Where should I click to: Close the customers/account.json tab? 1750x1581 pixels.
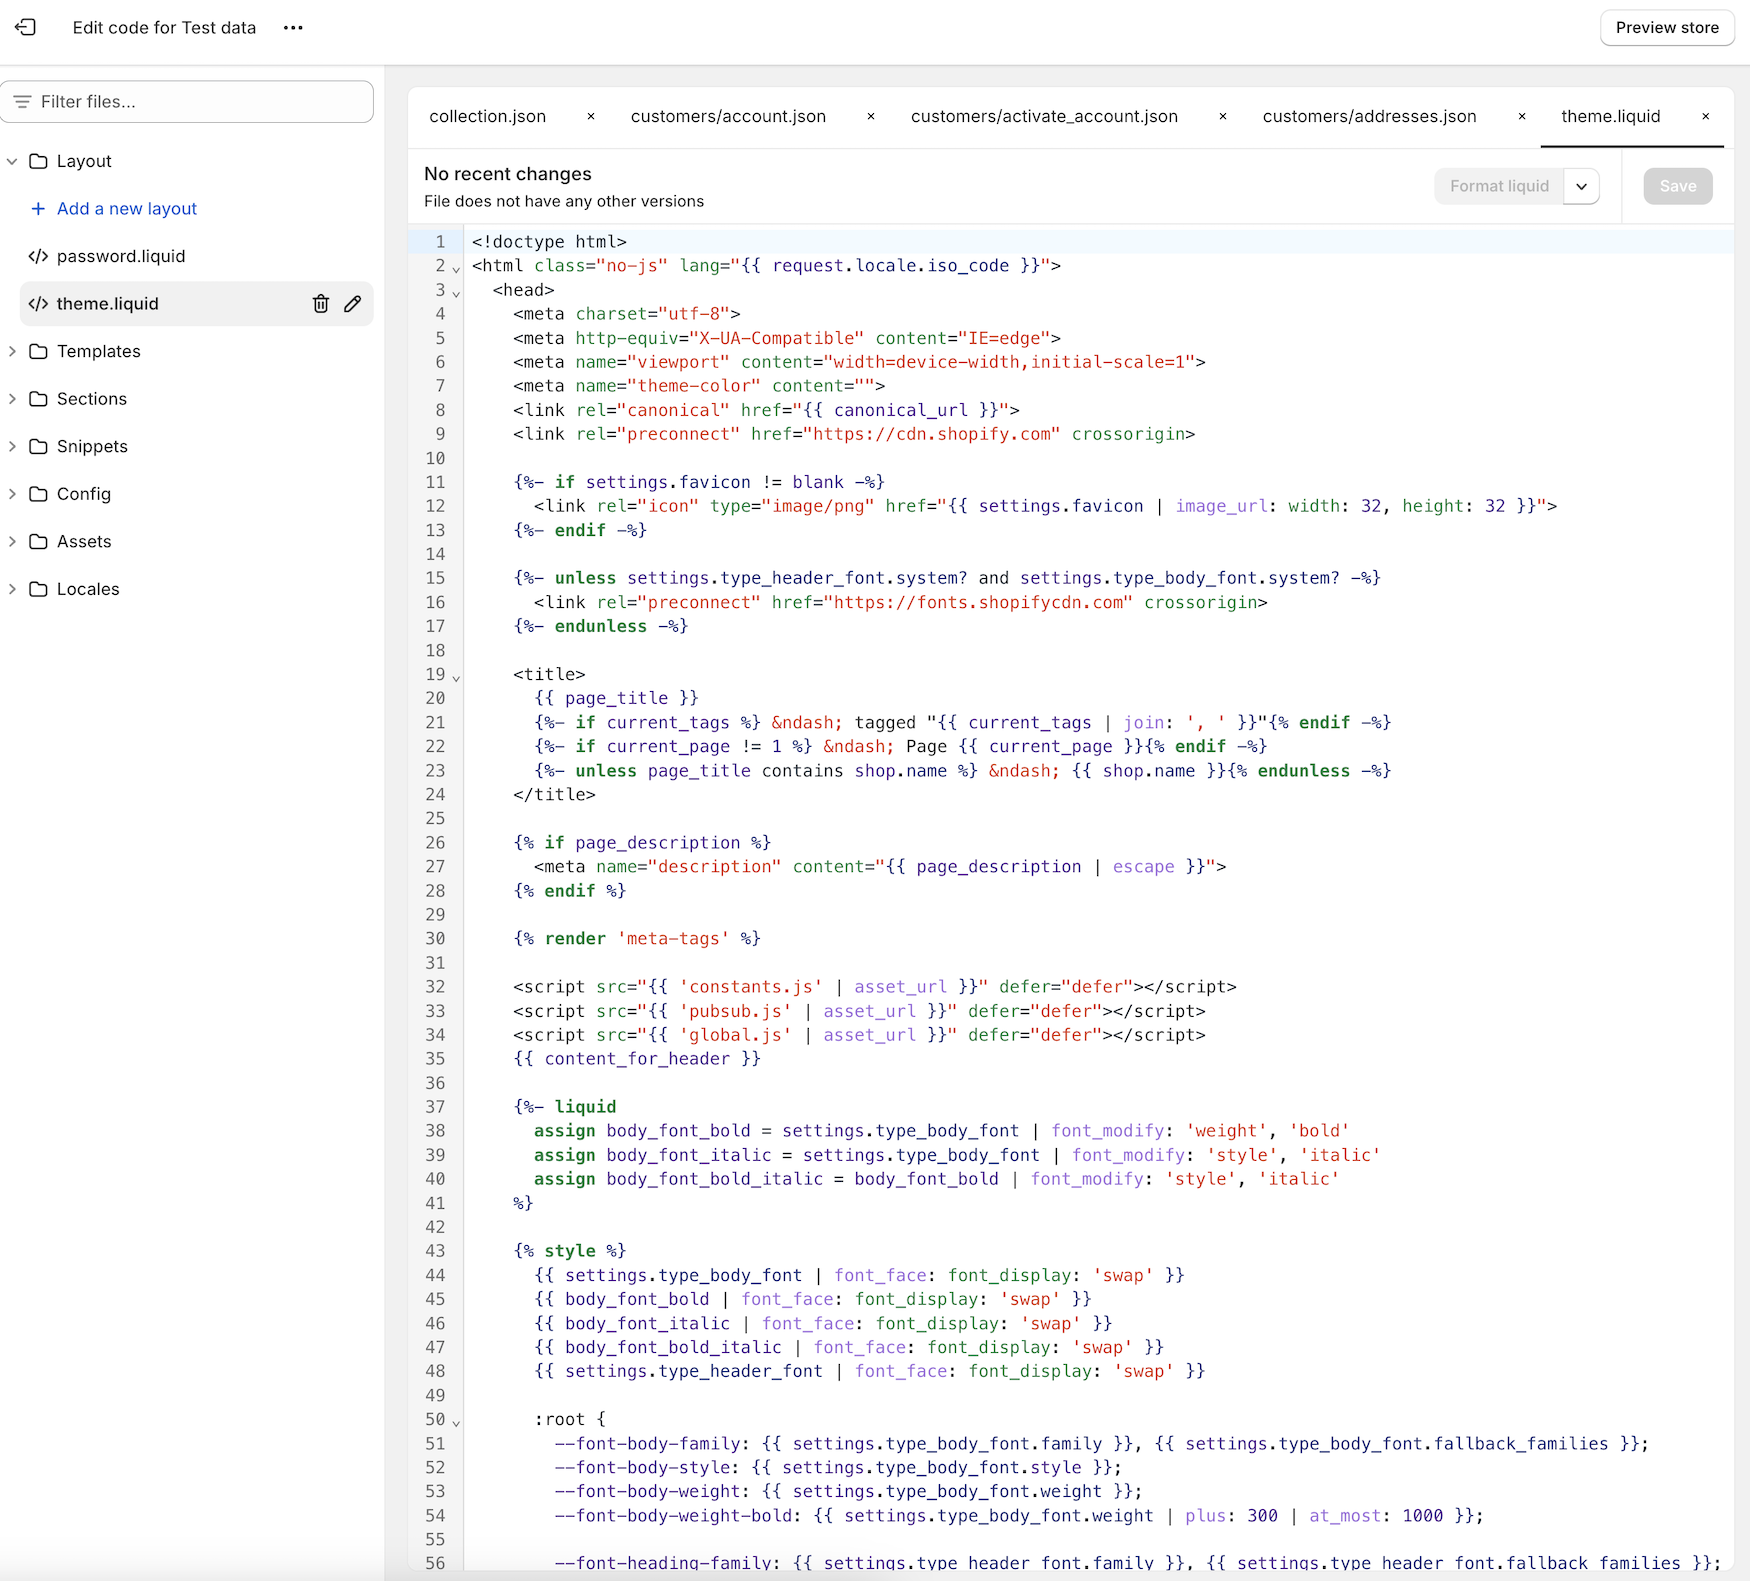pos(871,117)
